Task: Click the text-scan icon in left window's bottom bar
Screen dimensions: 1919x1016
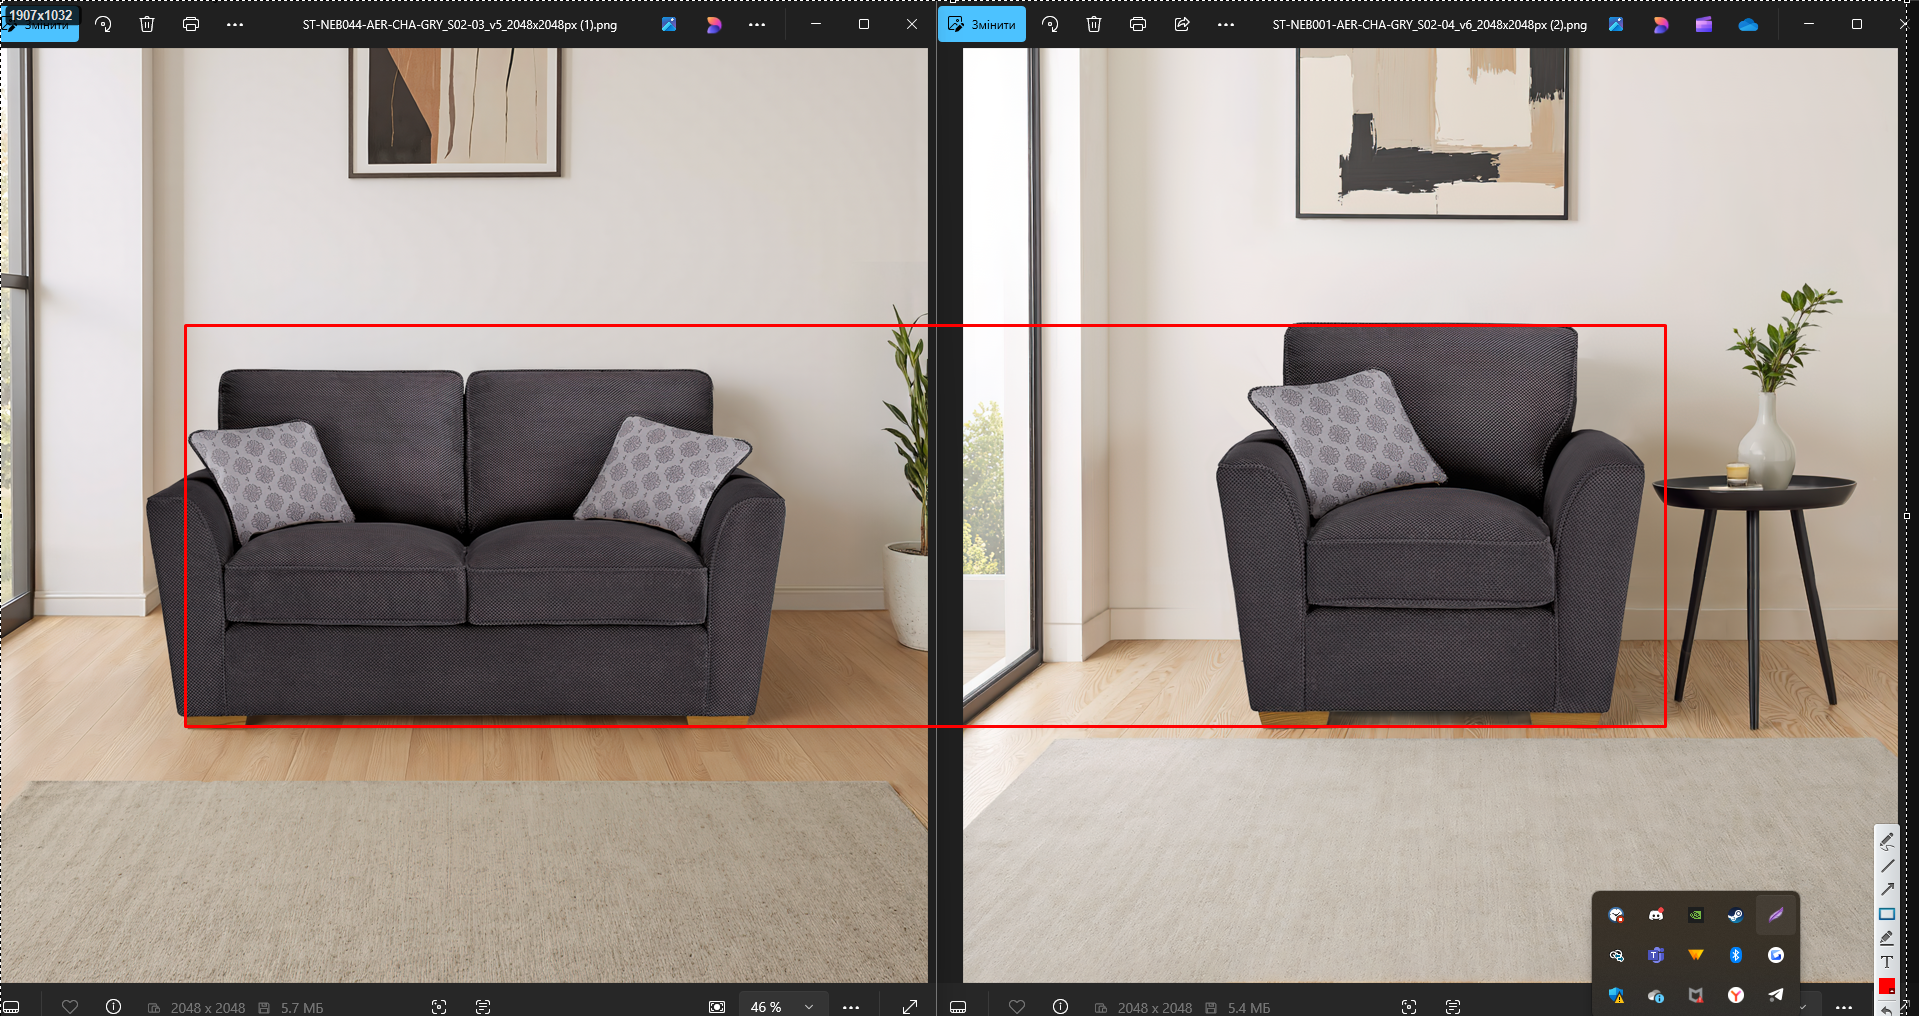Action: click(x=483, y=1007)
